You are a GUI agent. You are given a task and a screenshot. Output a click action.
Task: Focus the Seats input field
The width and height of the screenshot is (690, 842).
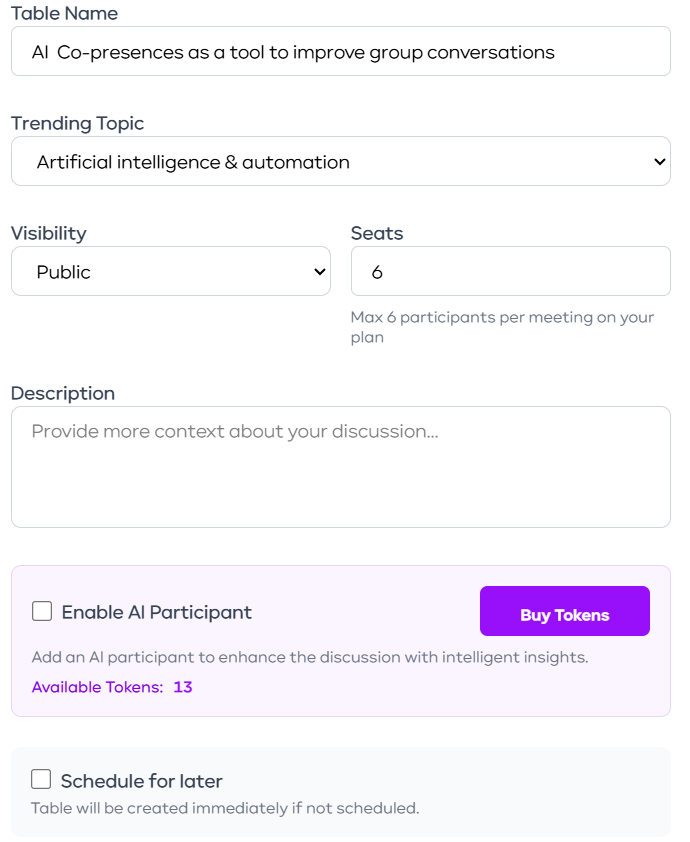(x=510, y=270)
